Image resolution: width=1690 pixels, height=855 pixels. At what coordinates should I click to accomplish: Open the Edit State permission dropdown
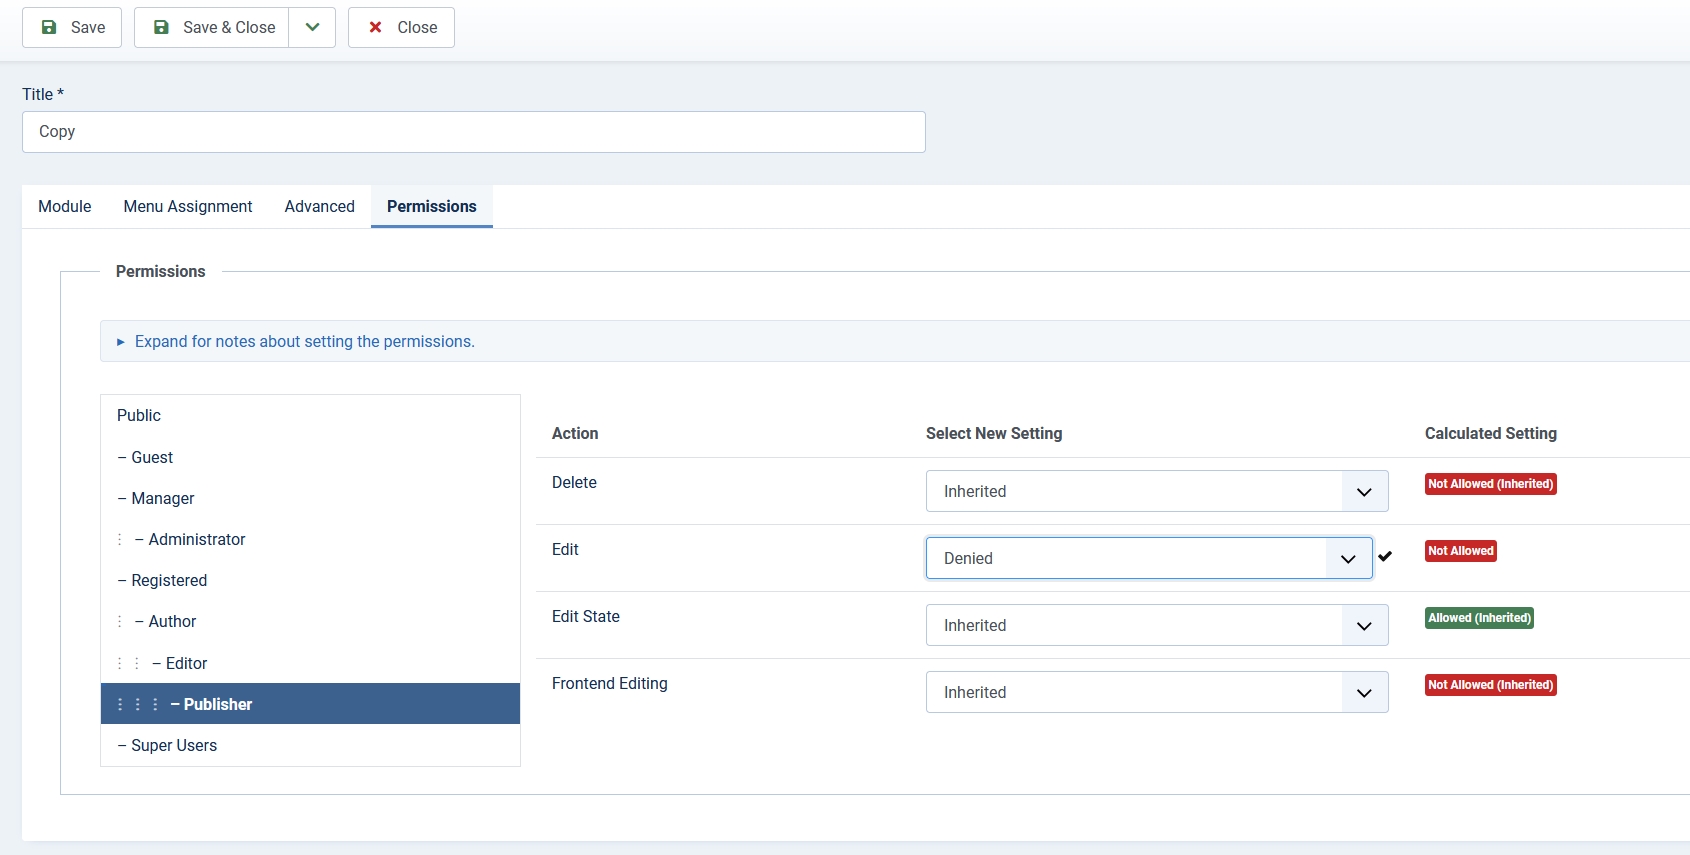tap(1156, 625)
